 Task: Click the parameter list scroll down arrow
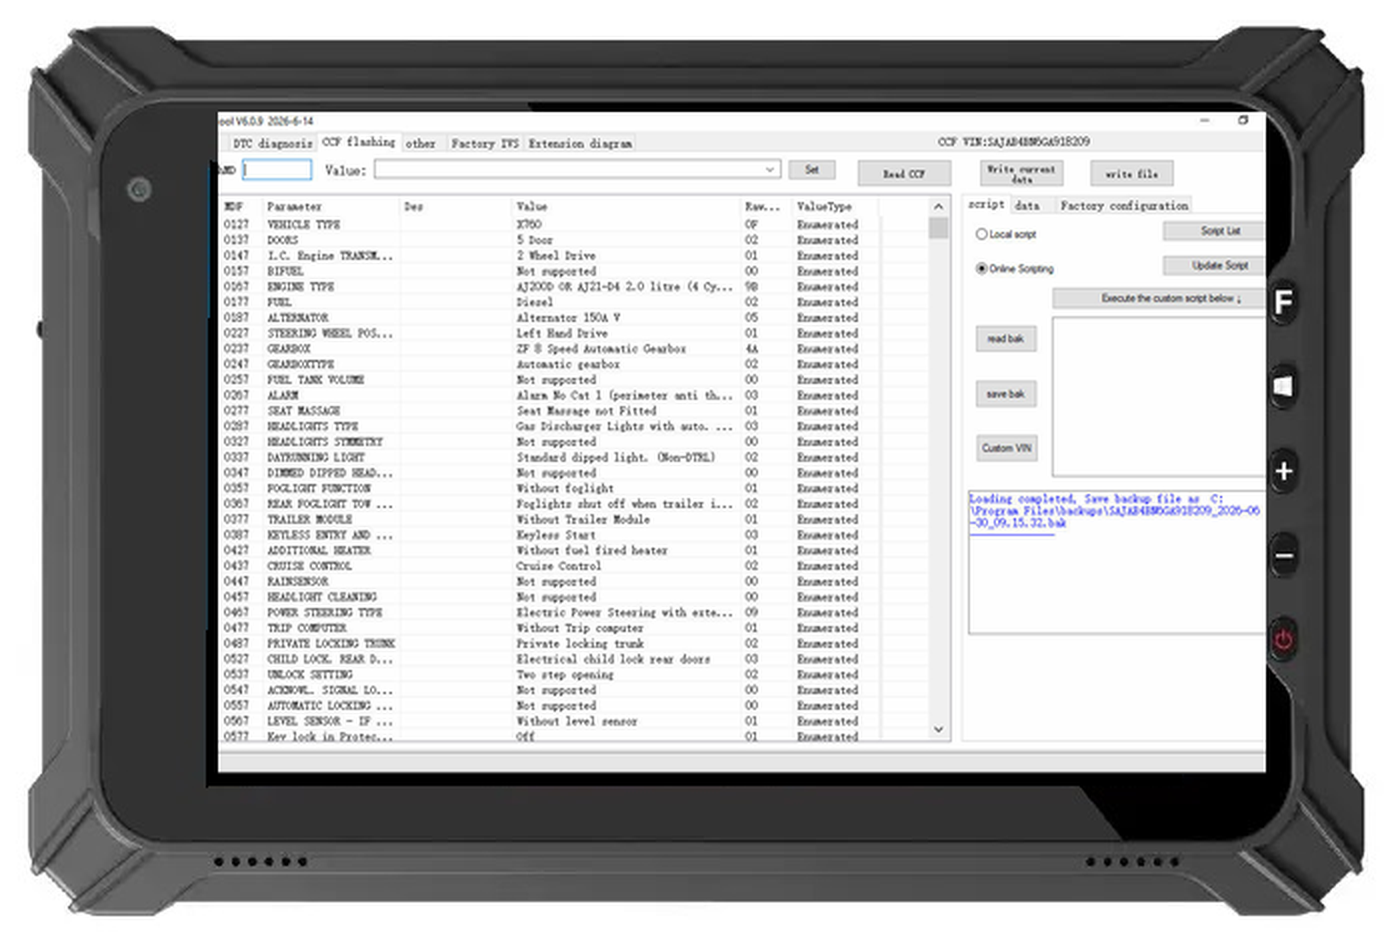point(938,729)
